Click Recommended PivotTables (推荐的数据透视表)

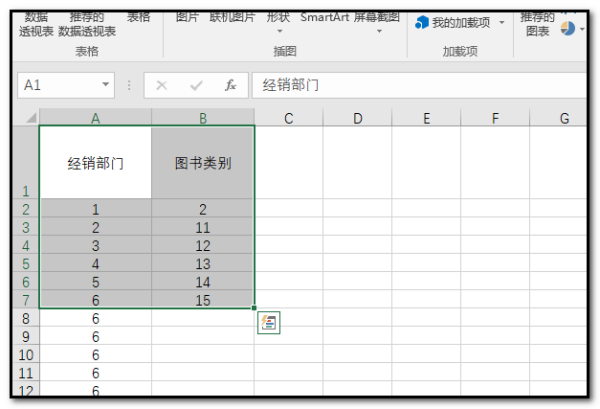87,24
